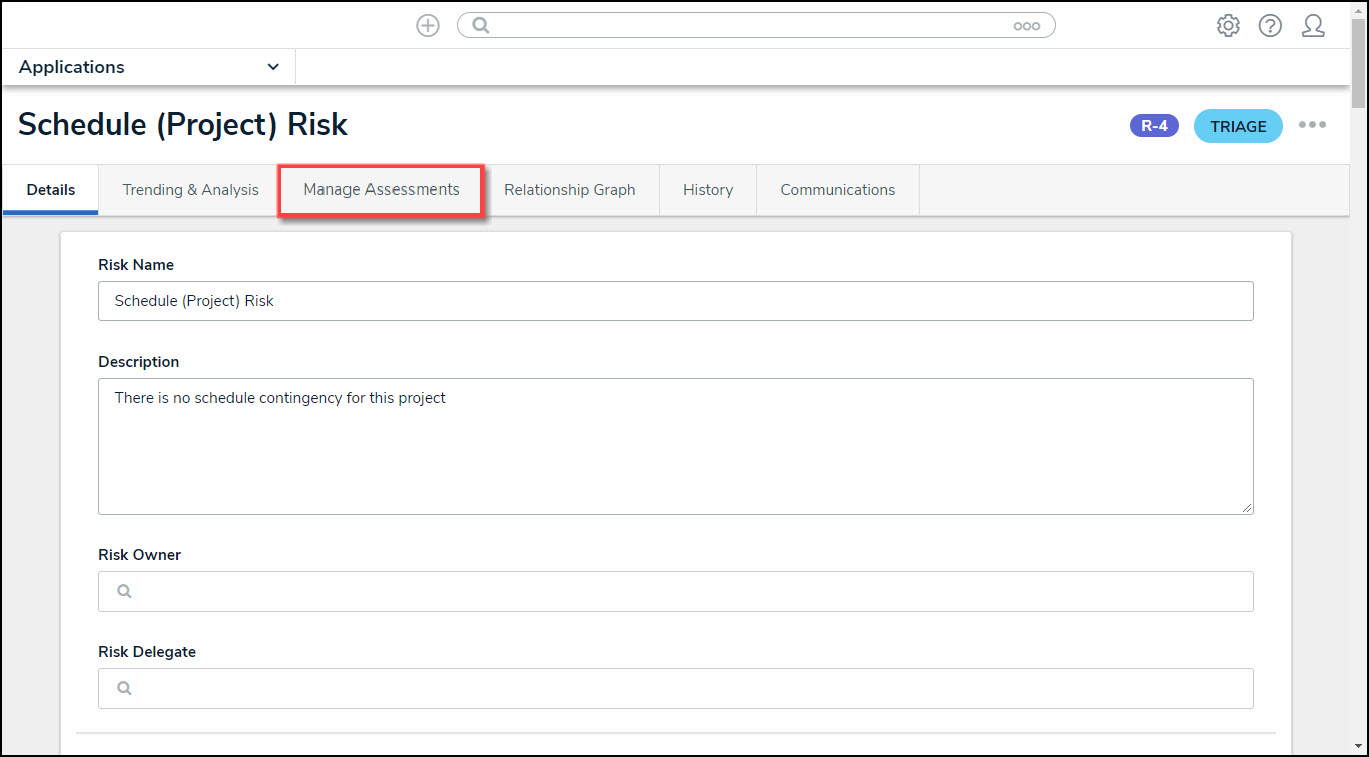Open the Trending & Analysis tab
The height and width of the screenshot is (757, 1369).
190,190
